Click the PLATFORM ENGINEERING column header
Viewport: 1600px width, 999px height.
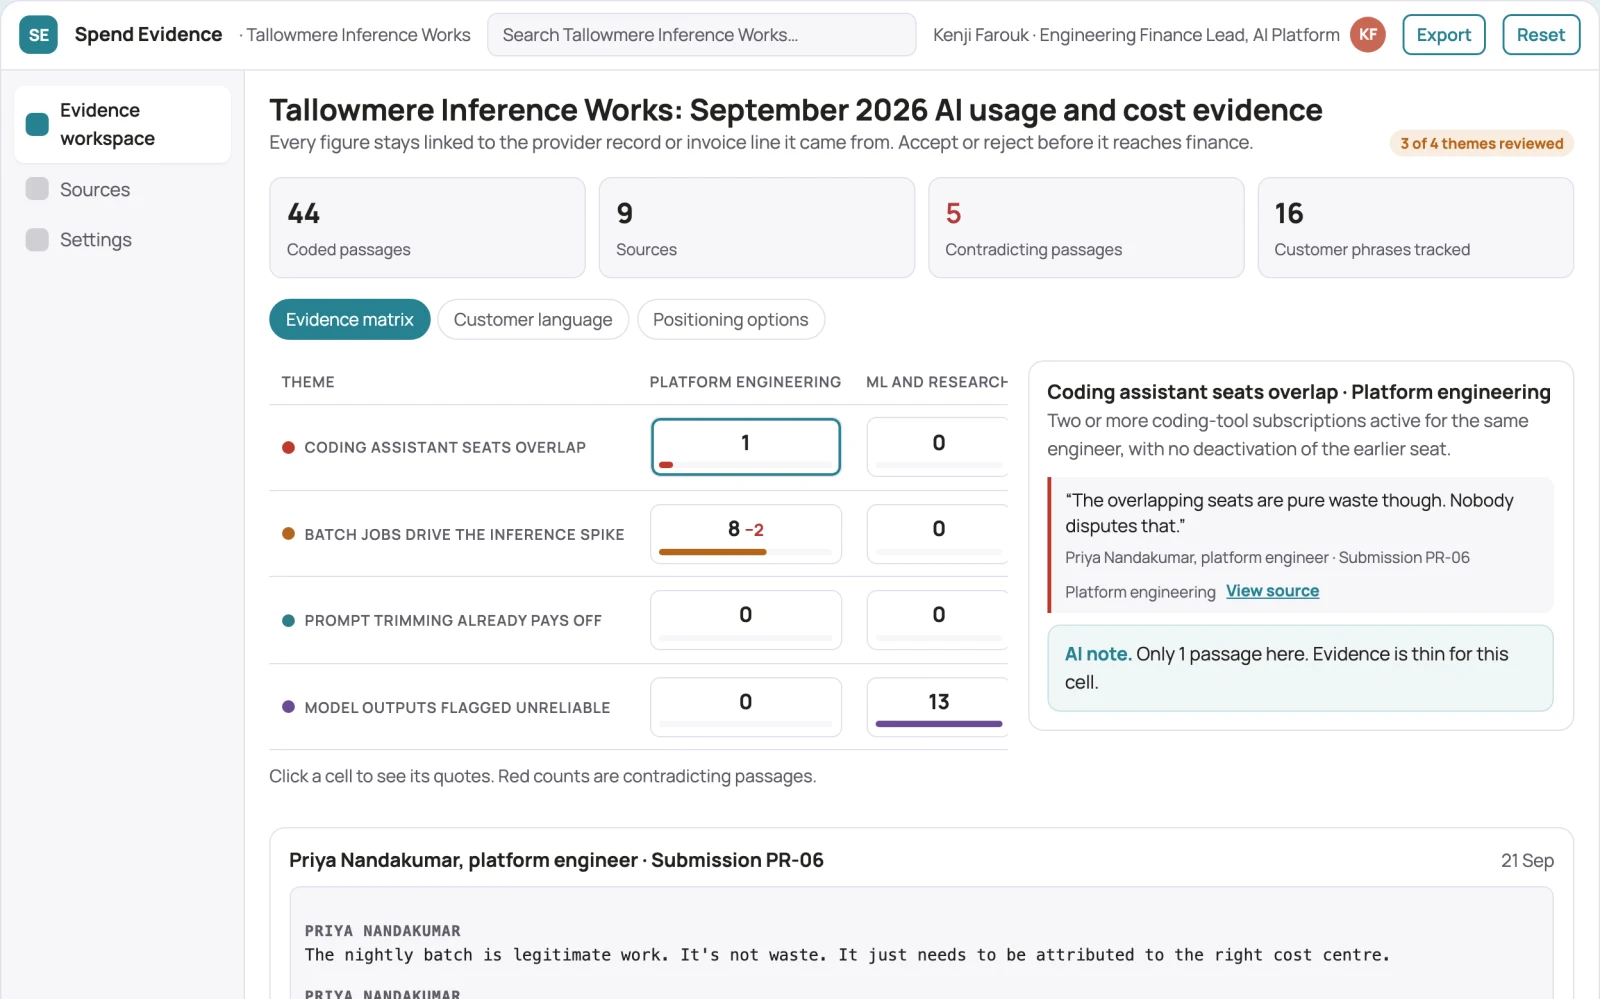click(745, 382)
